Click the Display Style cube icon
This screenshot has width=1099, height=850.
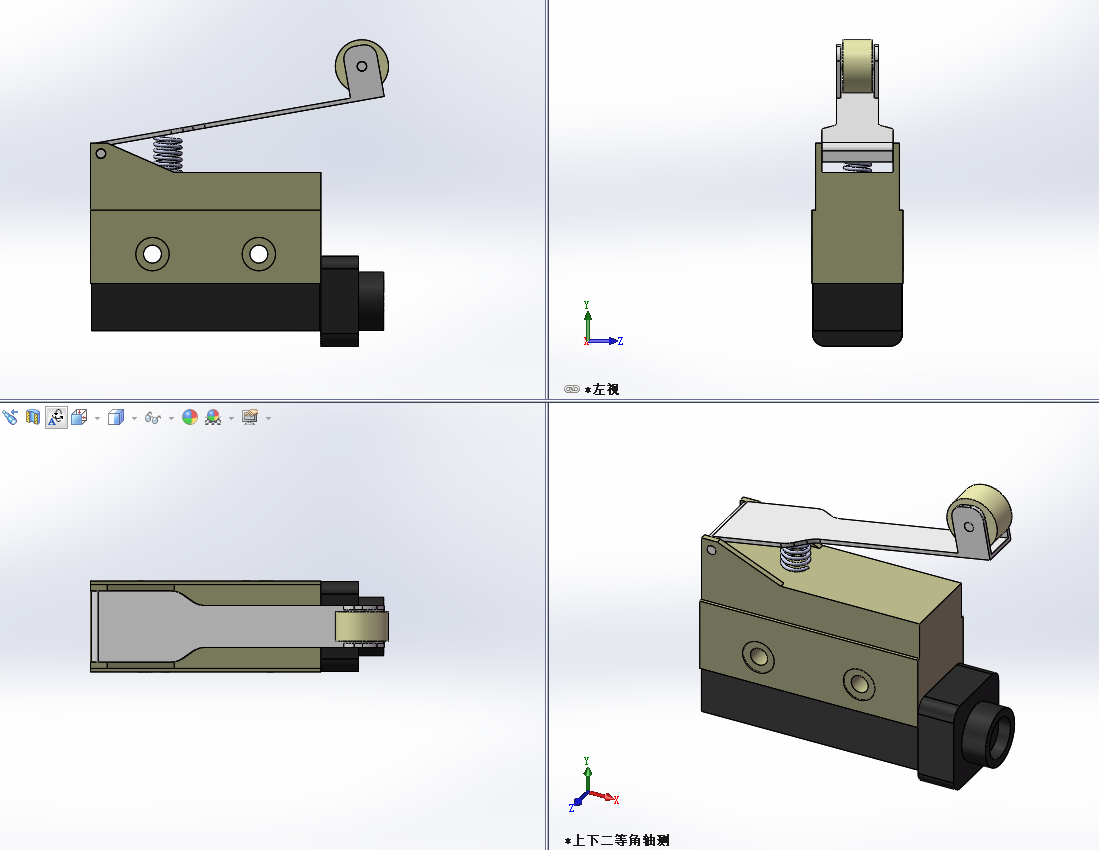(x=116, y=418)
